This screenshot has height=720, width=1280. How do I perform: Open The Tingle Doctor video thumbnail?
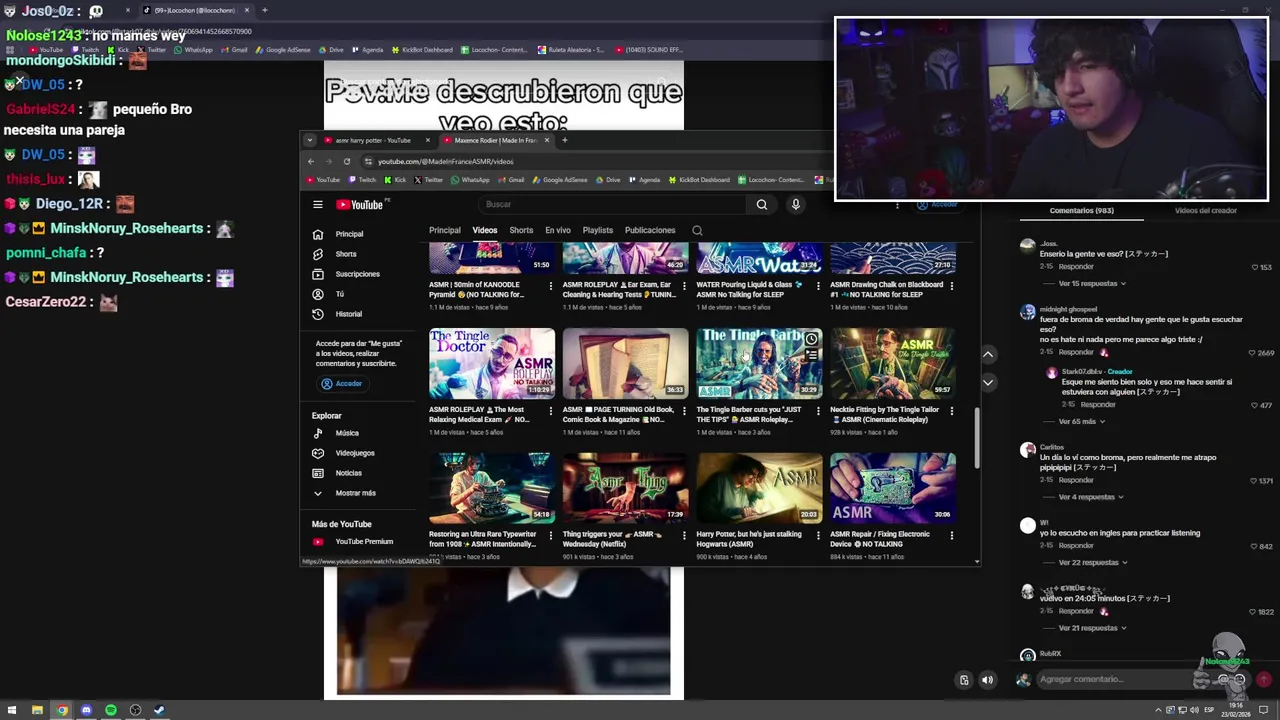tap(492, 363)
